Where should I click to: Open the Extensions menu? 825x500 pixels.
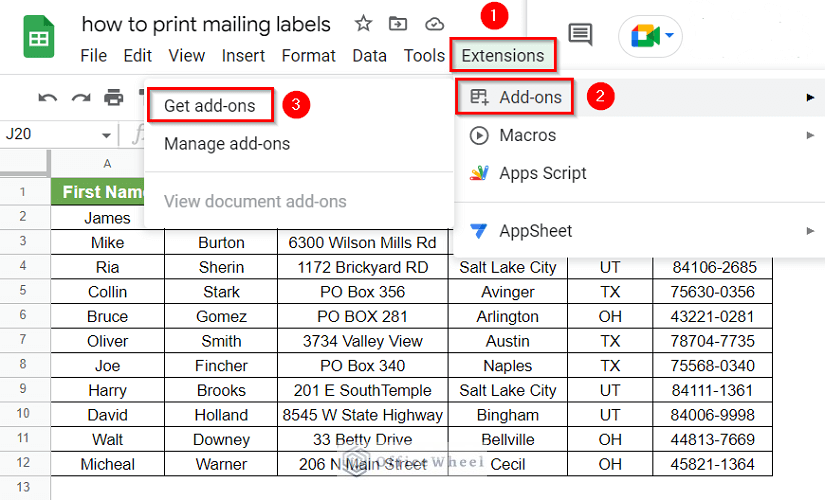click(503, 55)
